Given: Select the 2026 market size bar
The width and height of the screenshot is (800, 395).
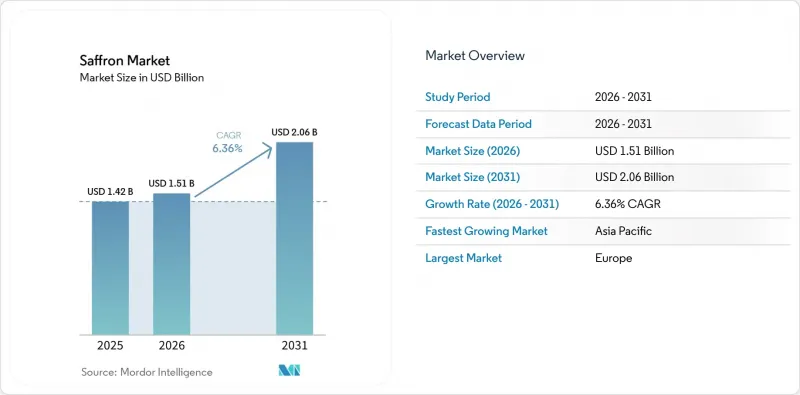Looking at the screenshot, I should coord(171,264).
